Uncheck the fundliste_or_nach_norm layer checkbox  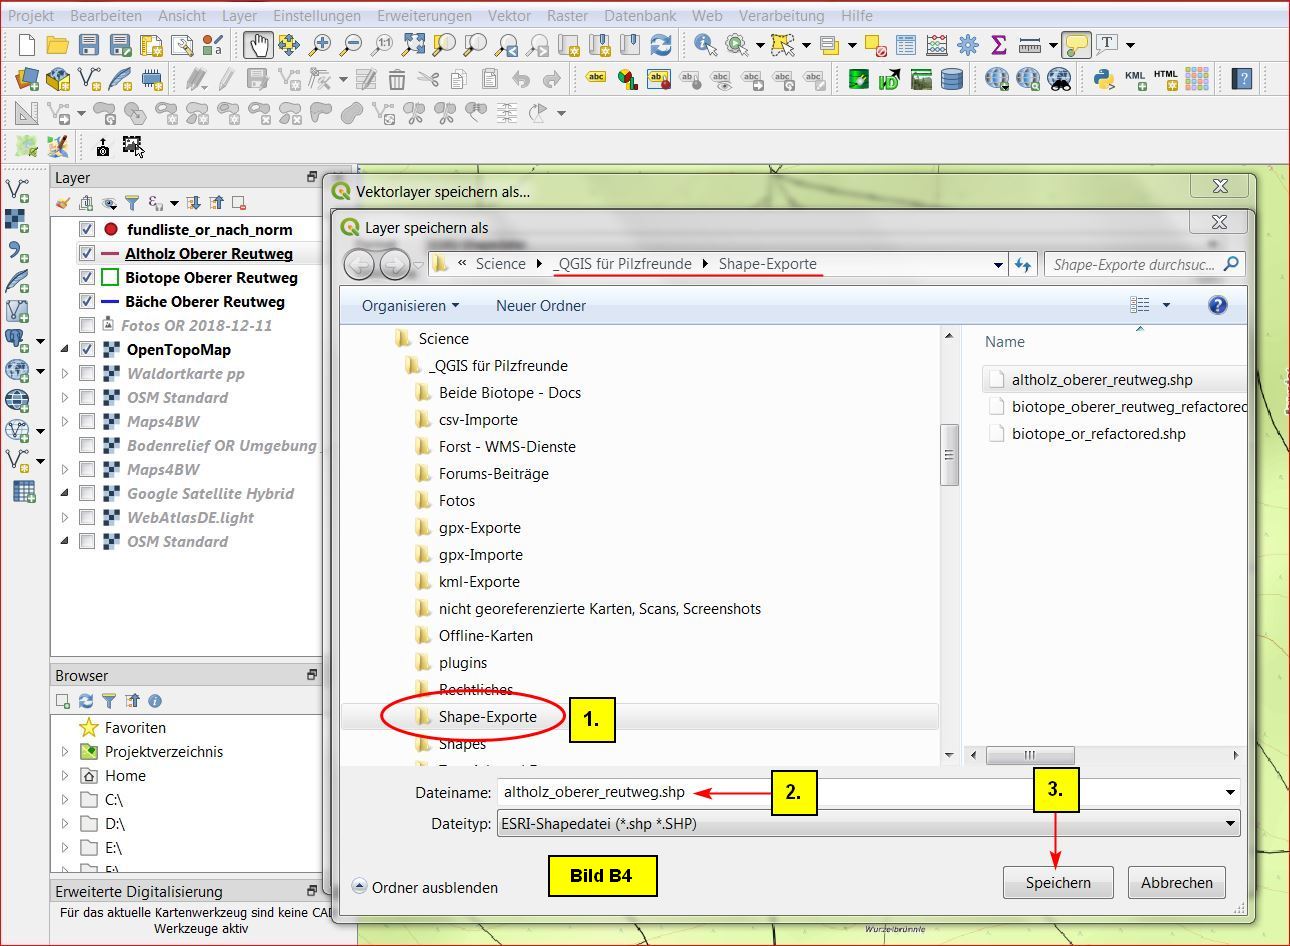click(87, 230)
